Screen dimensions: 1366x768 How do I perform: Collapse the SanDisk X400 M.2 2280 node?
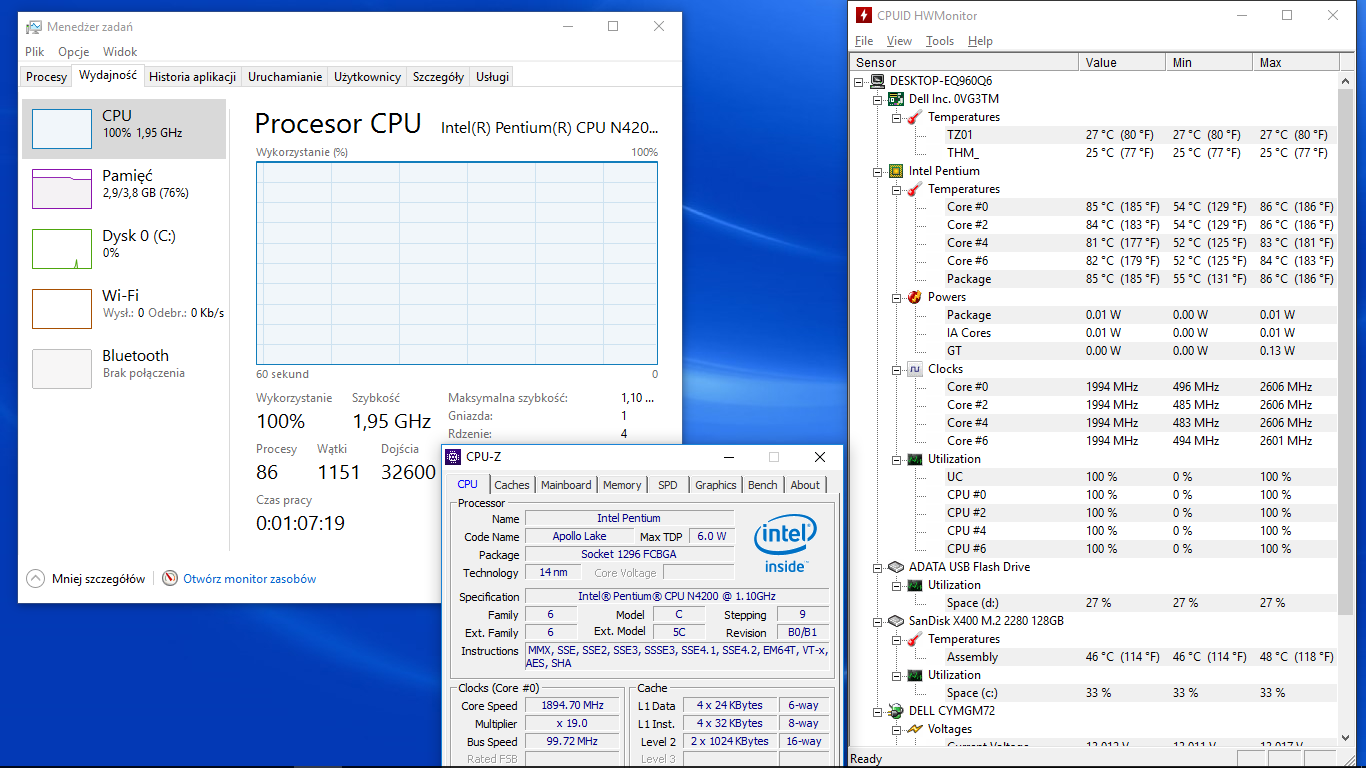click(878, 621)
